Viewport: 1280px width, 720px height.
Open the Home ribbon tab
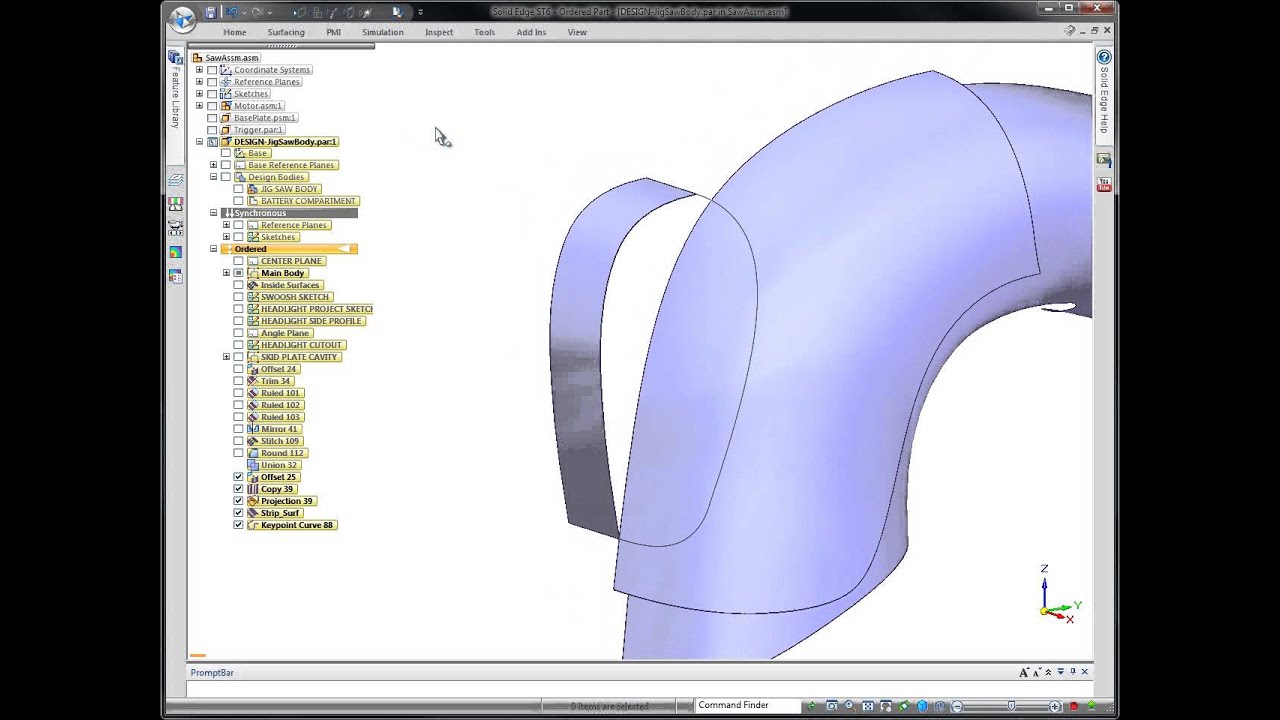tap(234, 32)
